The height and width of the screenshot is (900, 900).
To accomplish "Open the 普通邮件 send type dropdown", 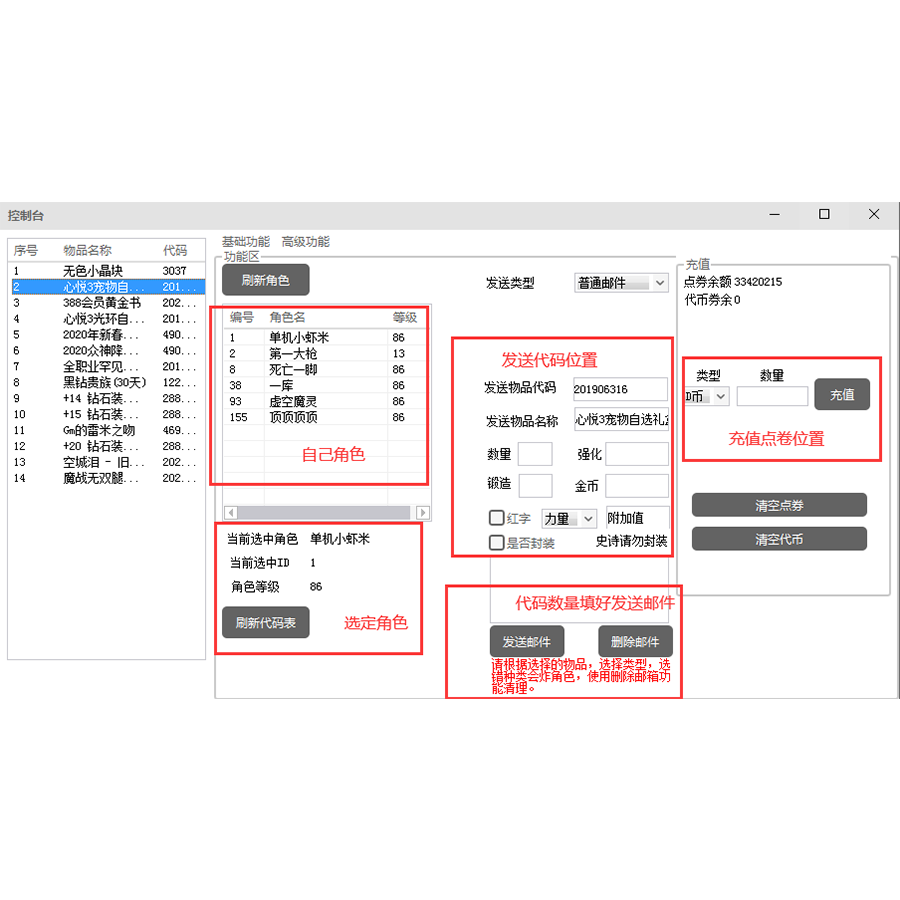I will coord(620,282).
